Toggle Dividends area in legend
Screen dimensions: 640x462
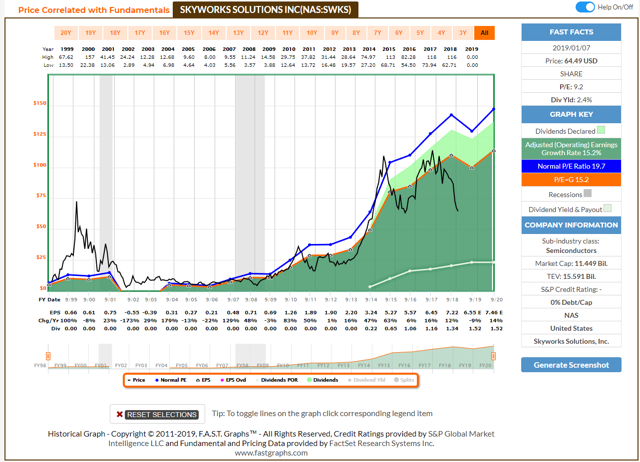(x=322, y=380)
